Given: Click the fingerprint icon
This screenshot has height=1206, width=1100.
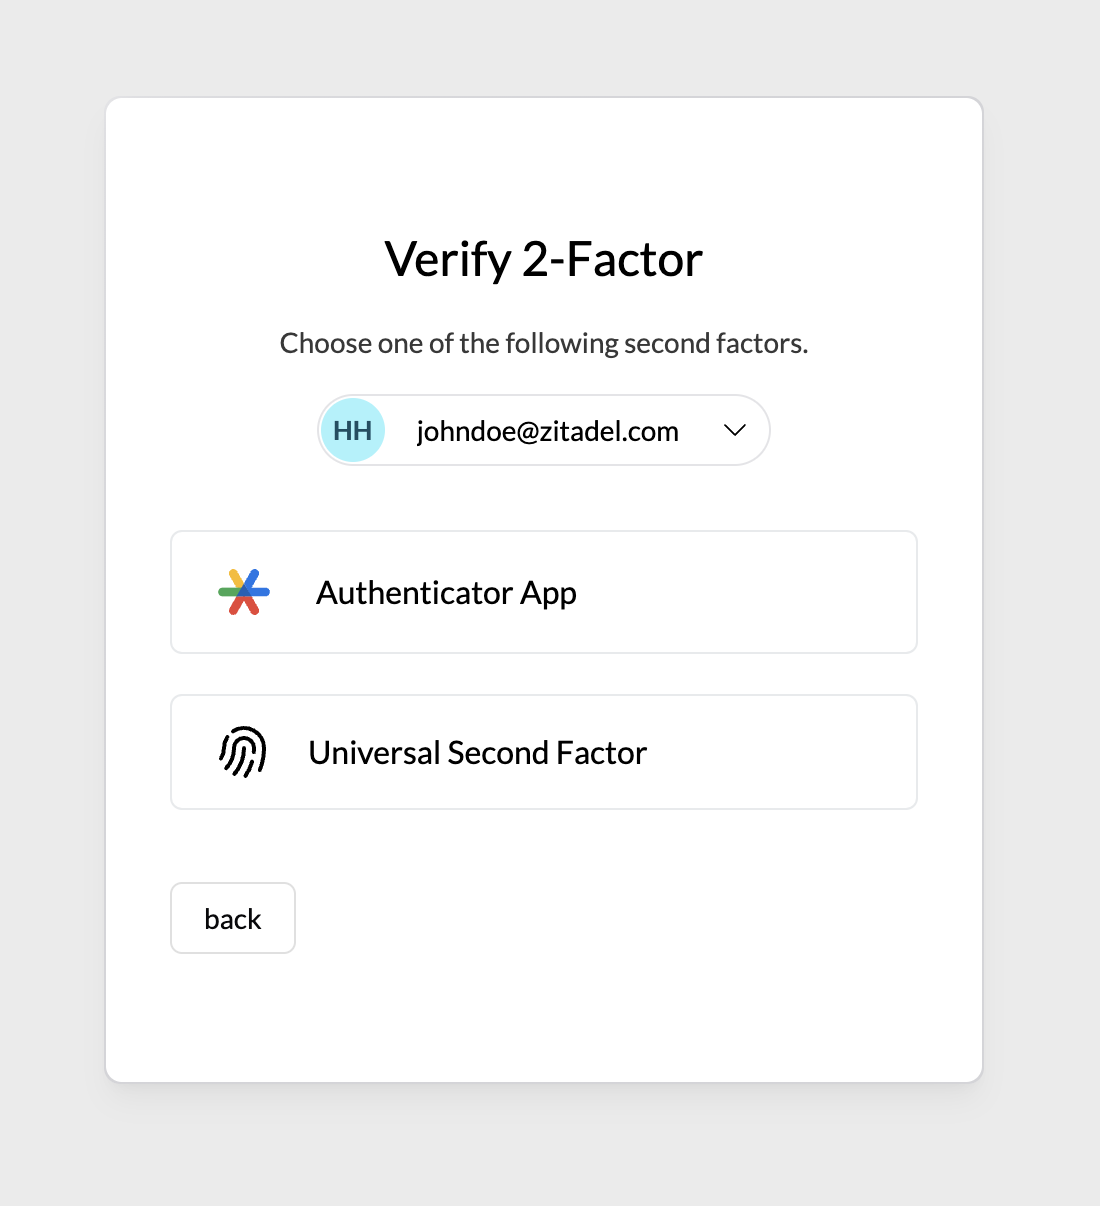Looking at the screenshot, I should click(x=243, y=752).
